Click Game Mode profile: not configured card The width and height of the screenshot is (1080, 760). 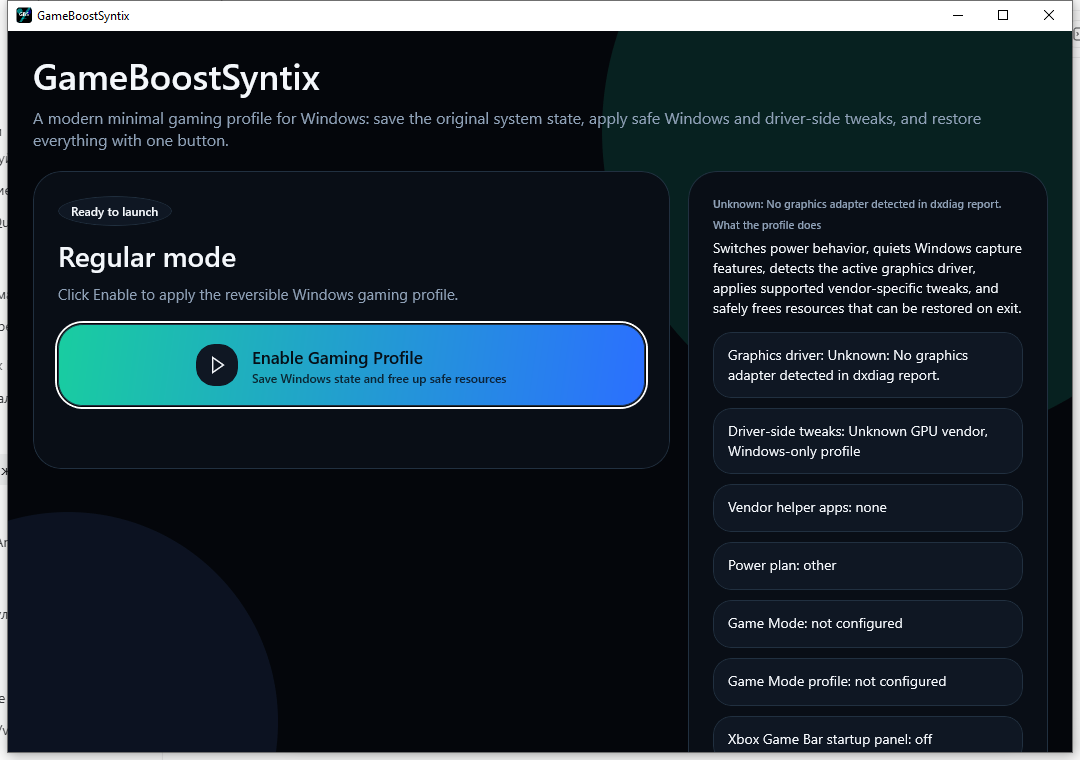(868, 681)
